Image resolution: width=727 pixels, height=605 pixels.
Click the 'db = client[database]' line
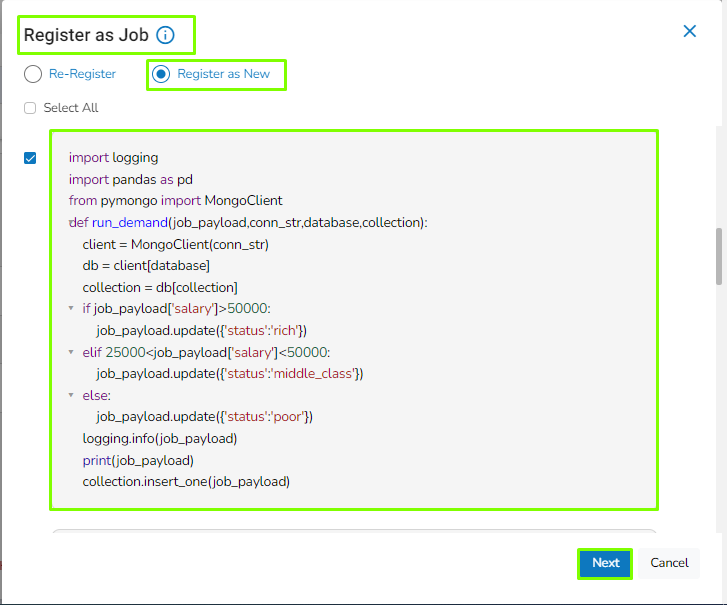(x=146, y=266)
